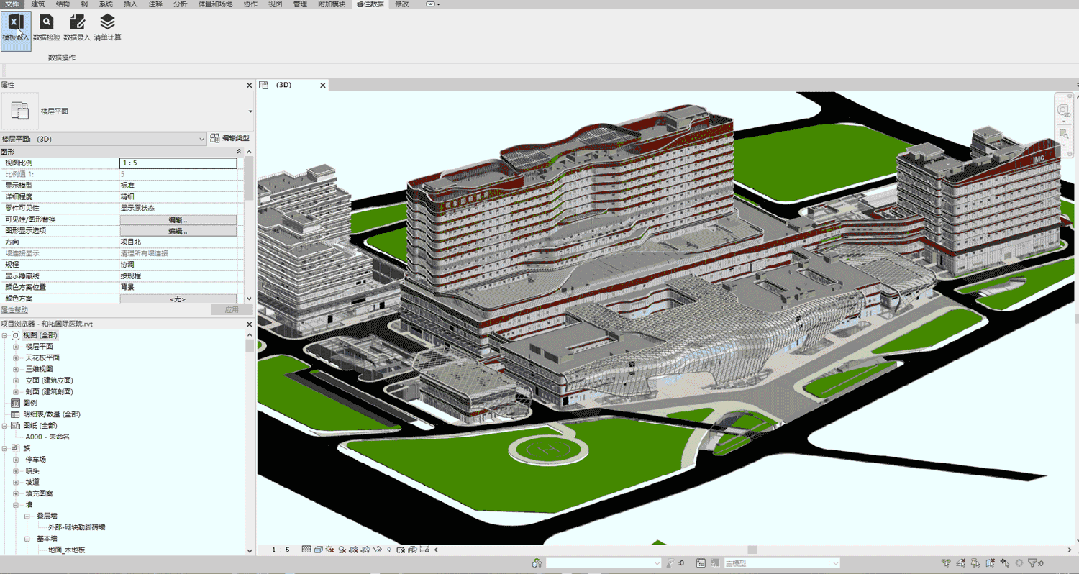
Task: Click Edit button for Visibility/Graphics Overrides
Action: pyautogui.click(x=176, y=219)
